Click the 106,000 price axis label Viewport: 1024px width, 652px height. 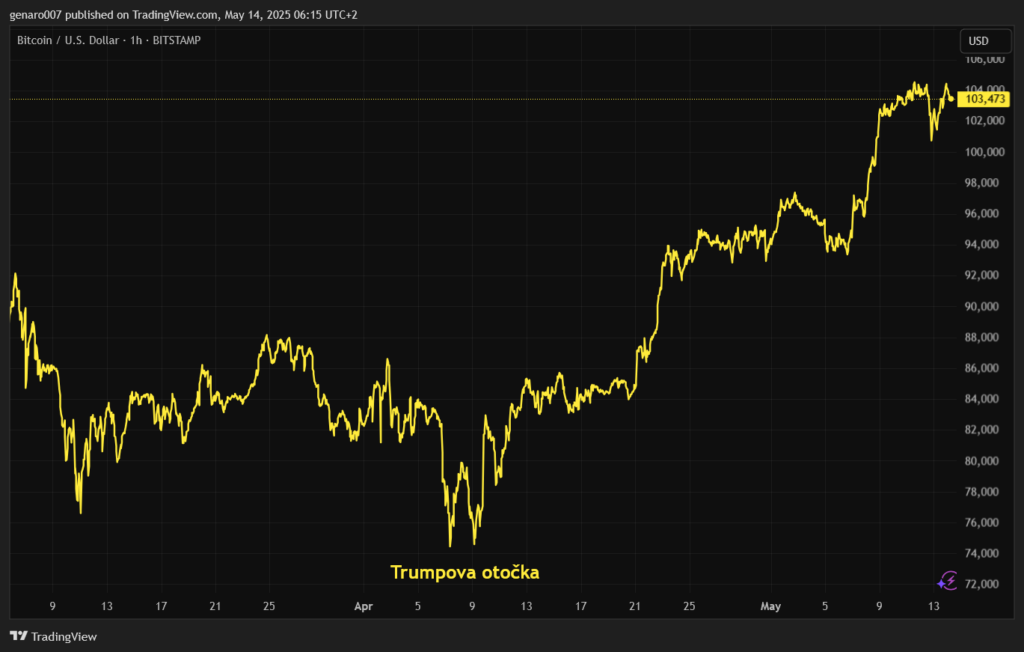984,59
